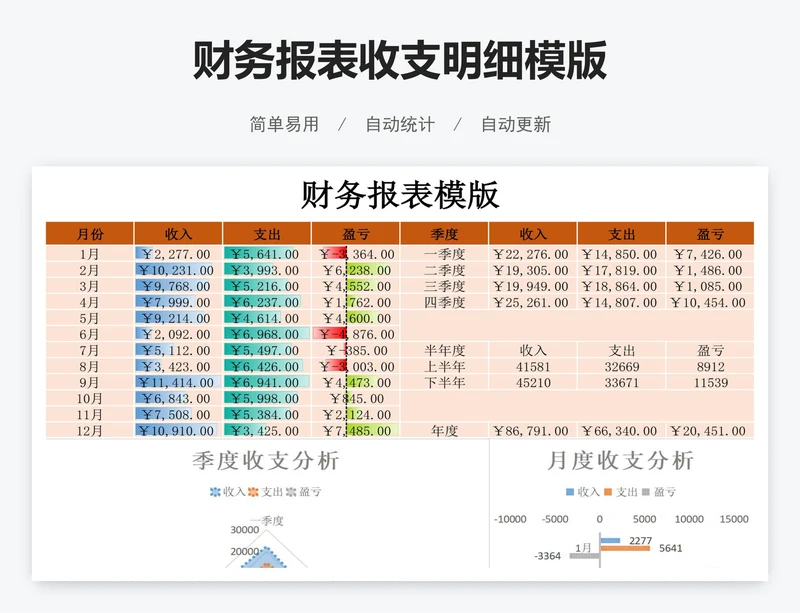Image resolution: width=800 pixels, height=613 pixels.
Task: Select the 4月 row label cell
Action: pos(90,302)
